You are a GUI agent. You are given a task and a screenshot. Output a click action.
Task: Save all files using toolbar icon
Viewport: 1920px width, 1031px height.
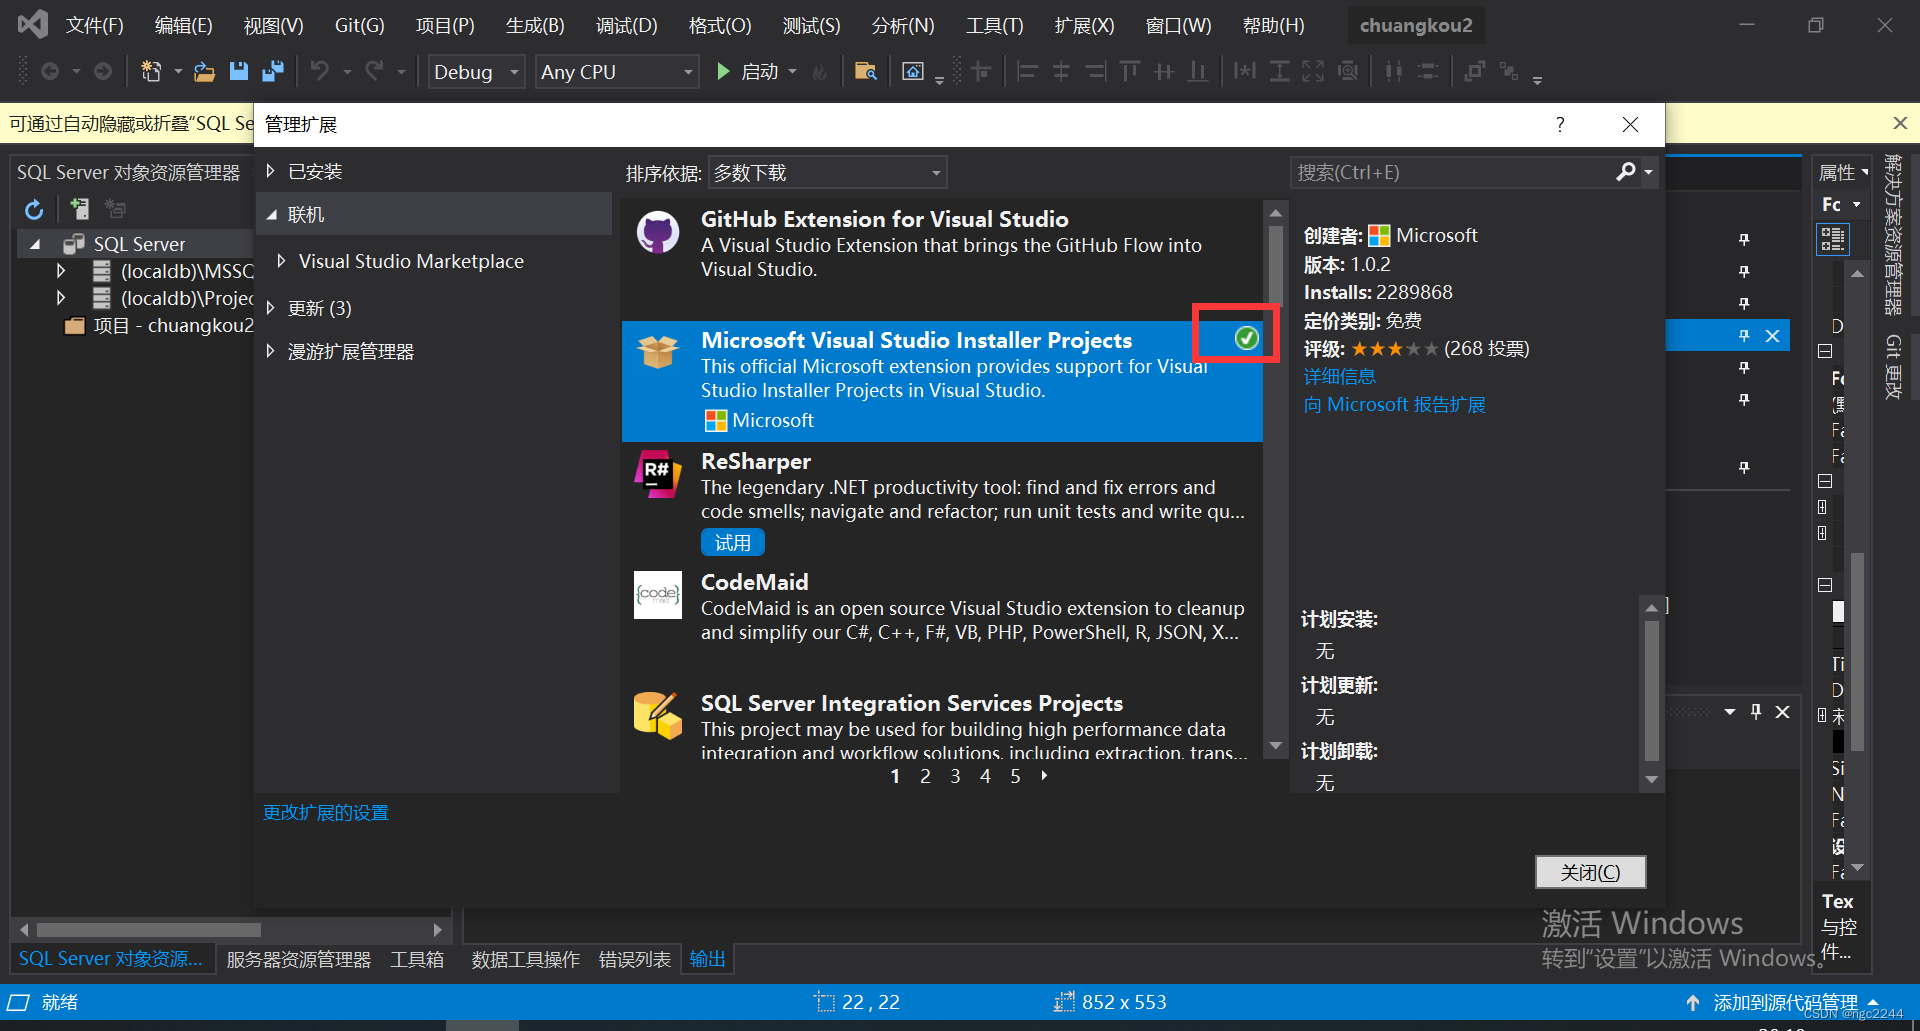pos(272,71)
